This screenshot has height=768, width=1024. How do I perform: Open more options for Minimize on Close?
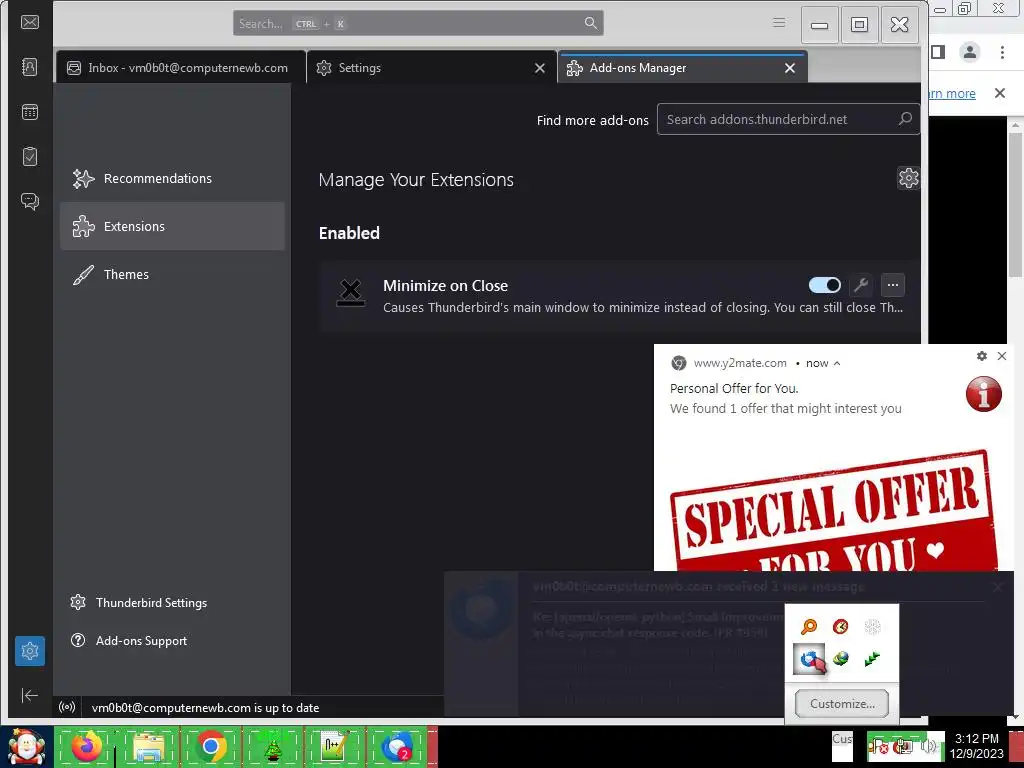[893, 285]
